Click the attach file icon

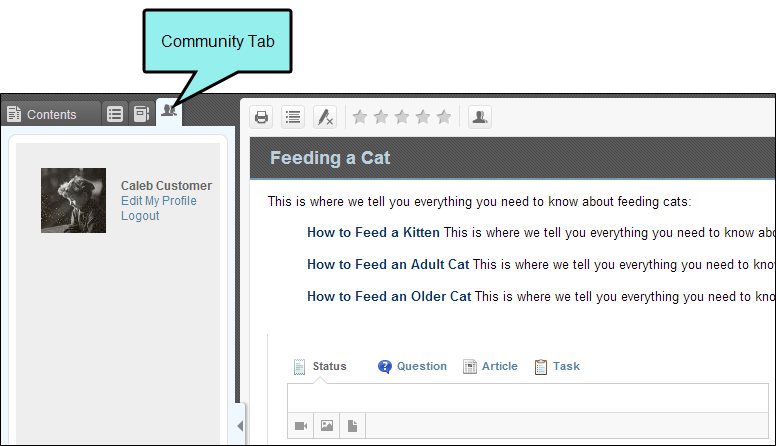(x=352, y=426)
